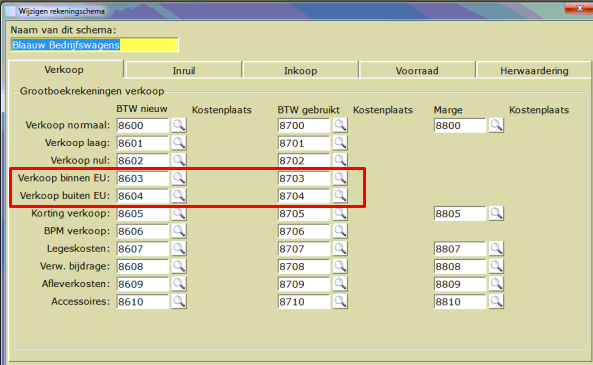Open lookup next to account 8608
This screenshot has width=593, height=365.
pyautogui.click(x=179, y=266)
